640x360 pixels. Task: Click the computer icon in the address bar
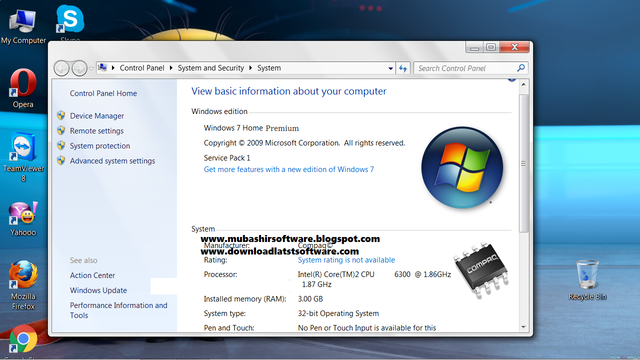(102, 68)
